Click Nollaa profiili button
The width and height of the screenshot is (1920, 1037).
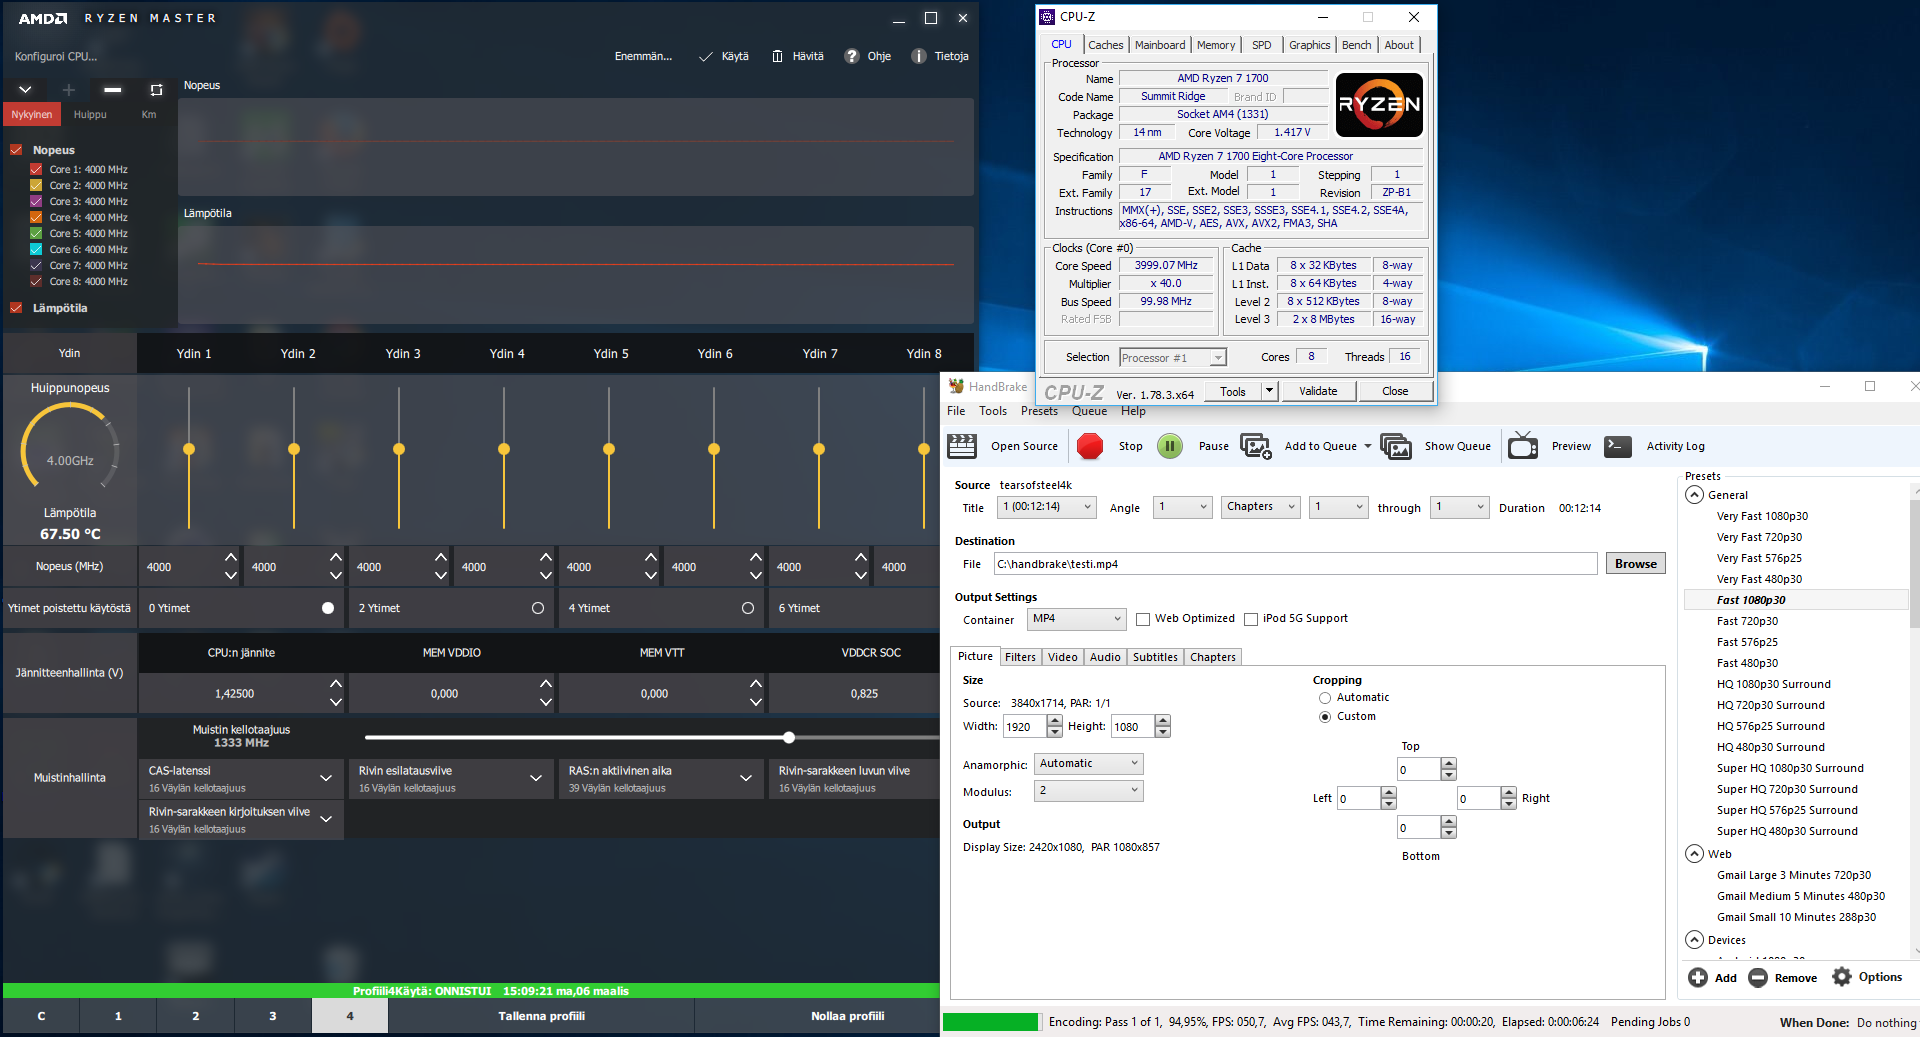[x=847, y=1016]
